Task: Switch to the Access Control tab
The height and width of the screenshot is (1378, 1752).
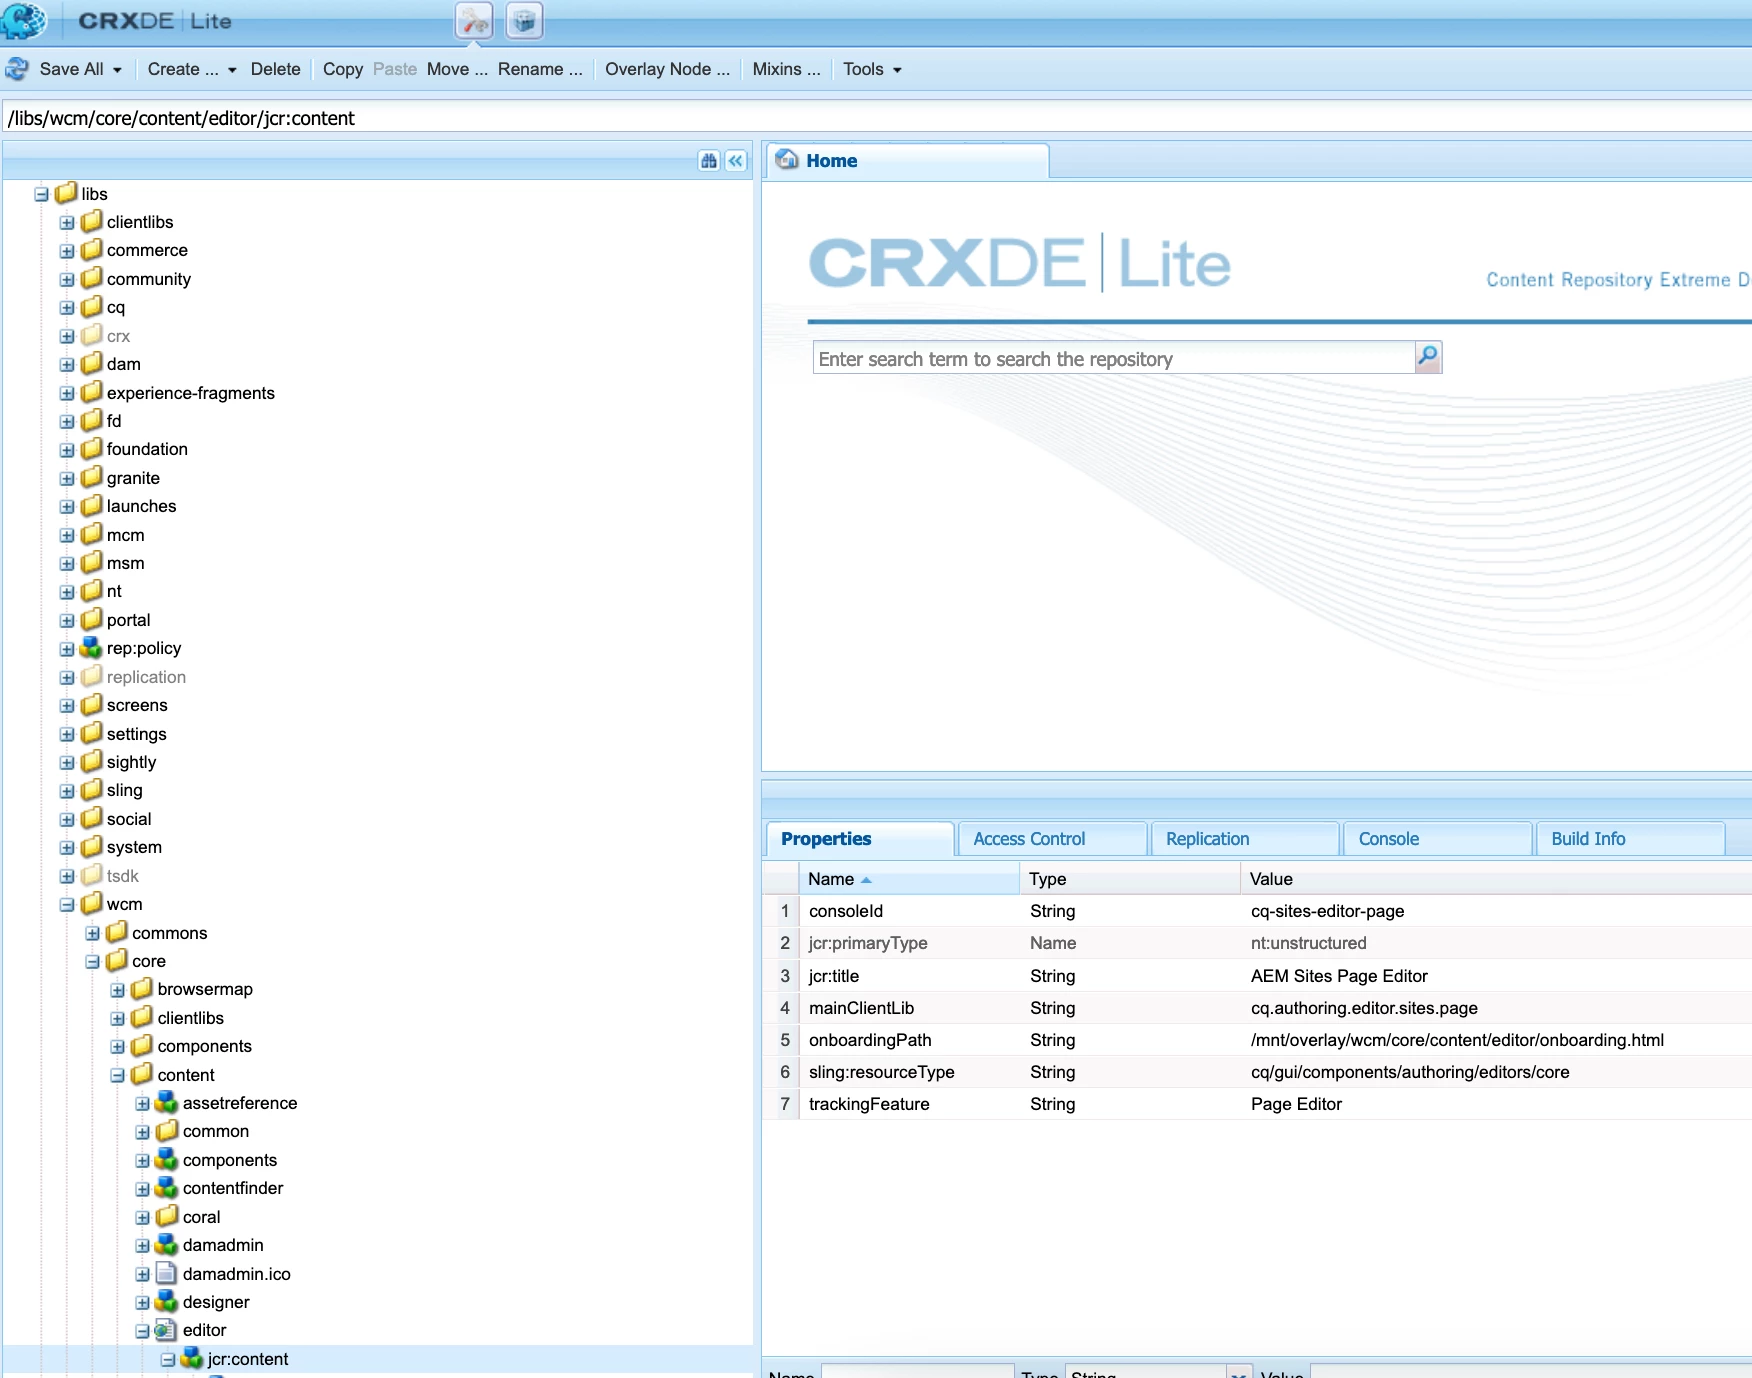Action: pyautogui.click(x=1051, y=838)
